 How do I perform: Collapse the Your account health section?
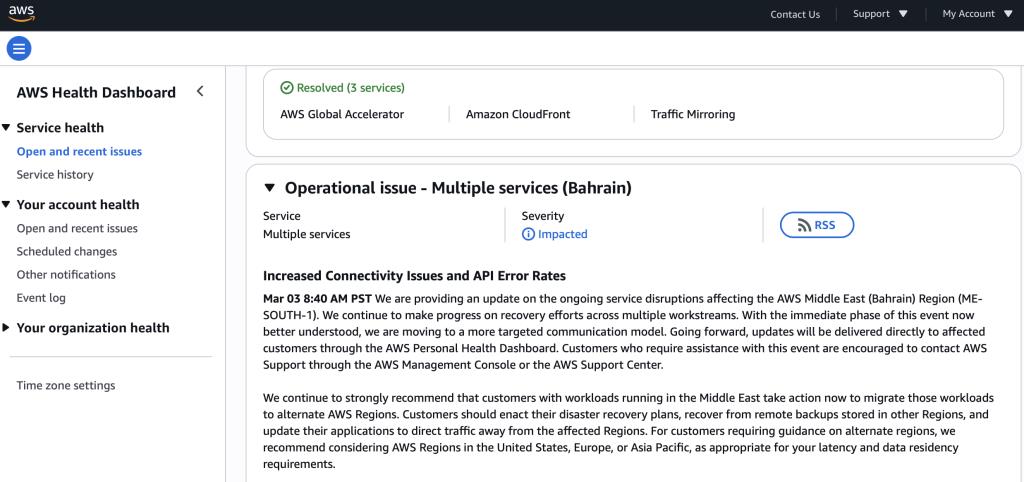click(6, 204)
